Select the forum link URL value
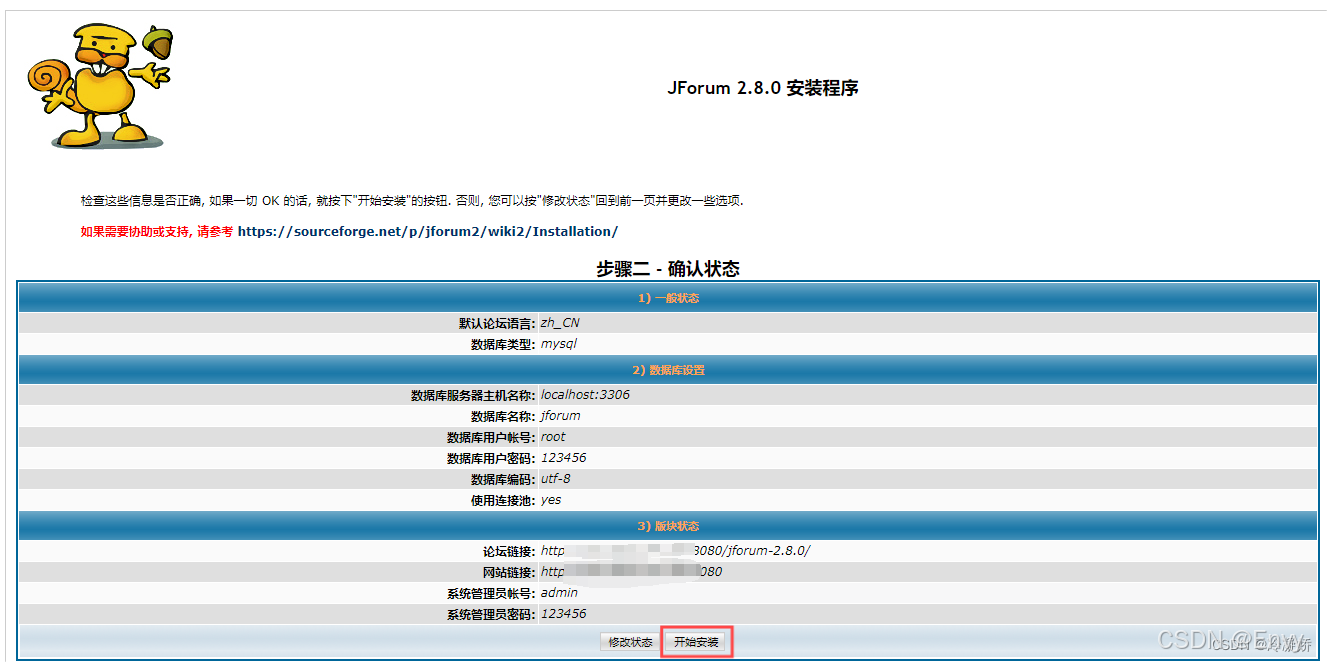Viewport: 1327px width, 662px height. [x=676, y=551]
